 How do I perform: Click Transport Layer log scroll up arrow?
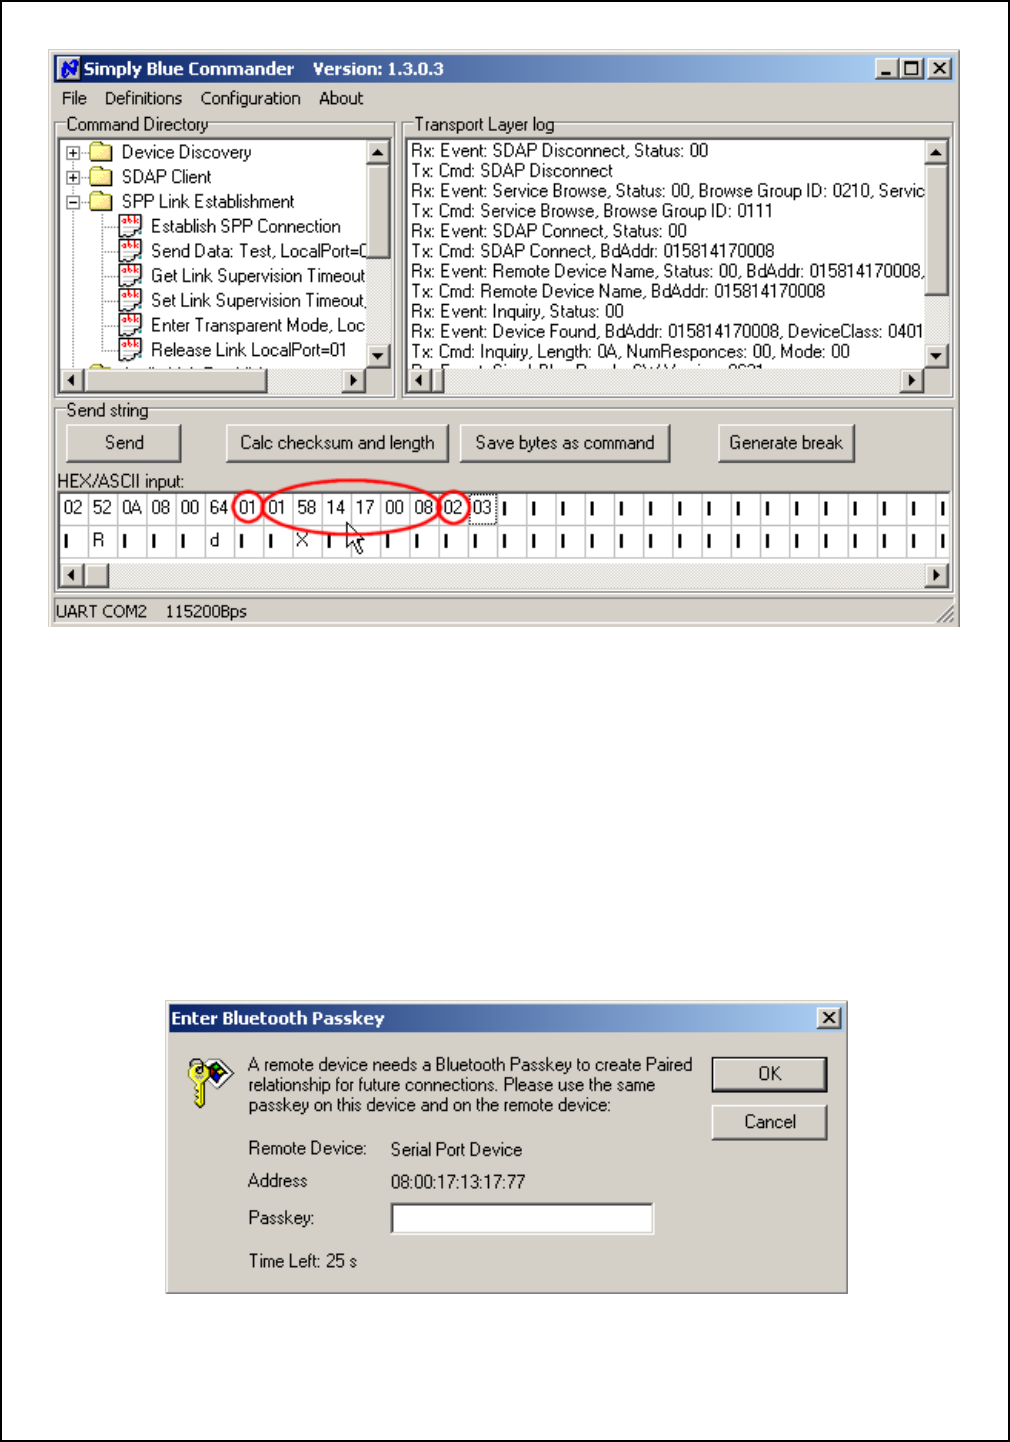click(x=936, y=152)
